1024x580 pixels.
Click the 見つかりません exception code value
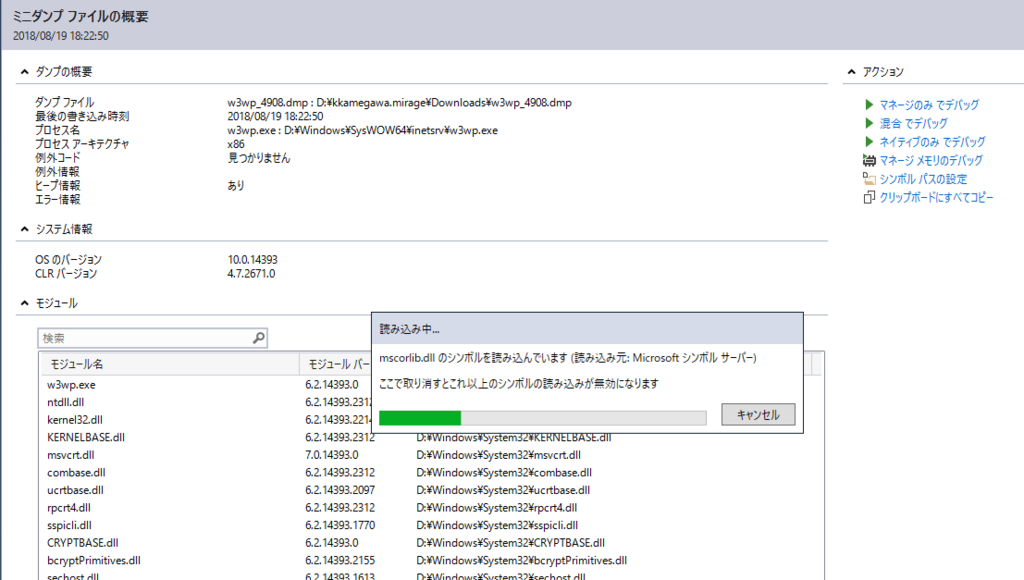[x=259, y=158]
